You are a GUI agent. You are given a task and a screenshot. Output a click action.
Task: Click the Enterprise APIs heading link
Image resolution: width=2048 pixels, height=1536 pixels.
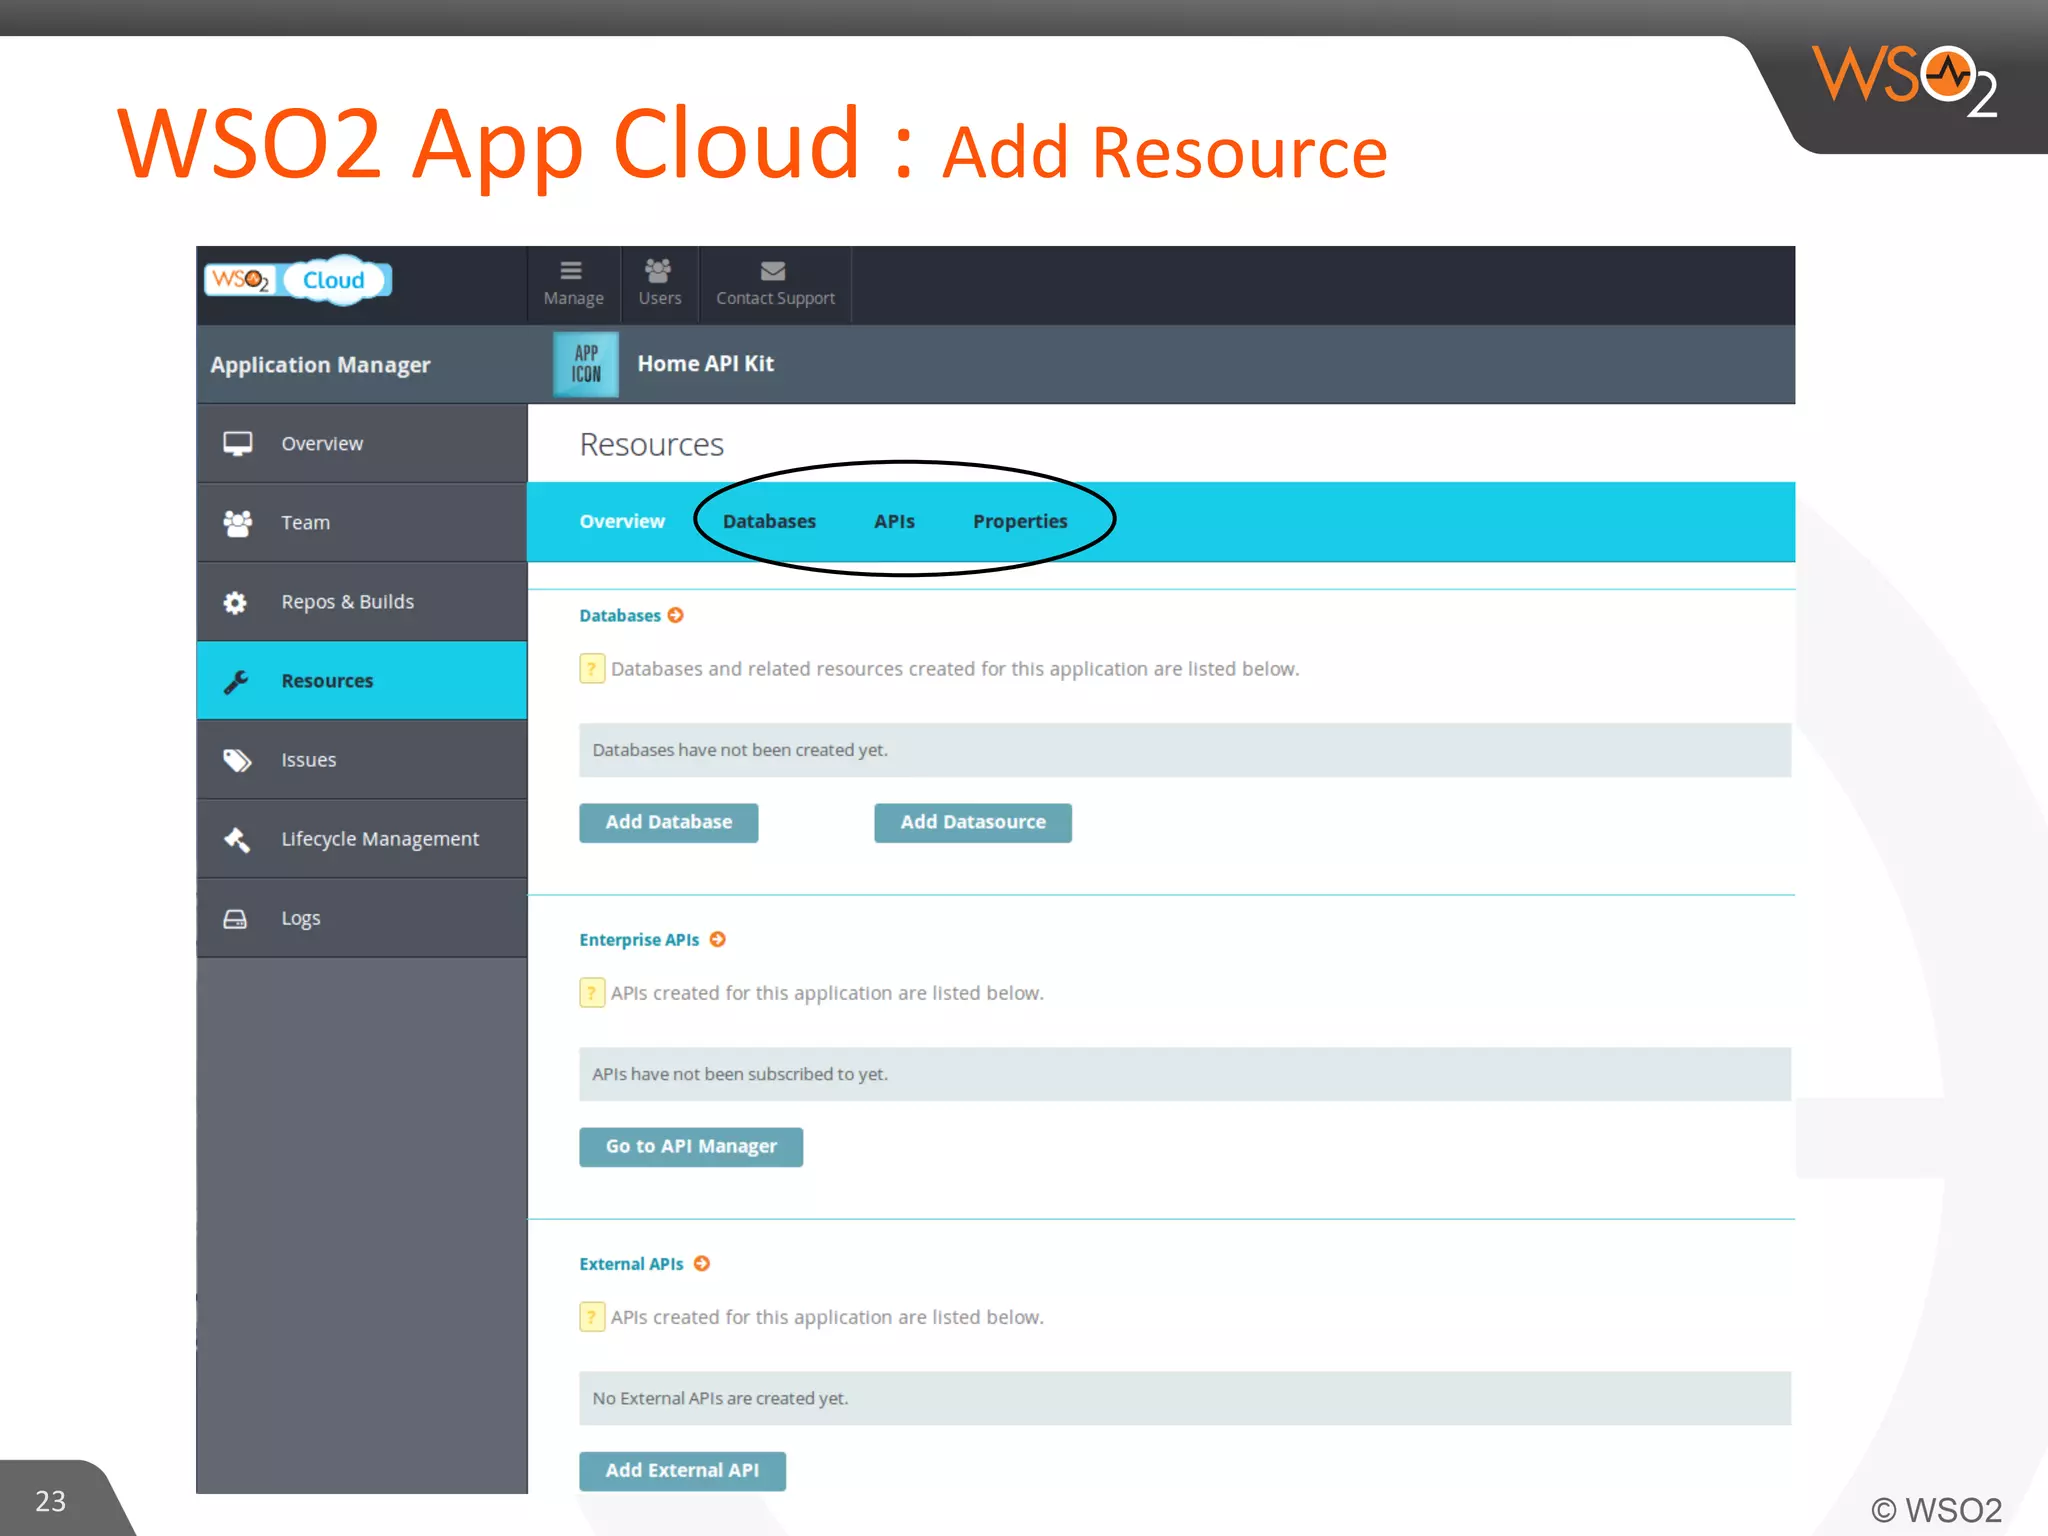click(639, 939)
